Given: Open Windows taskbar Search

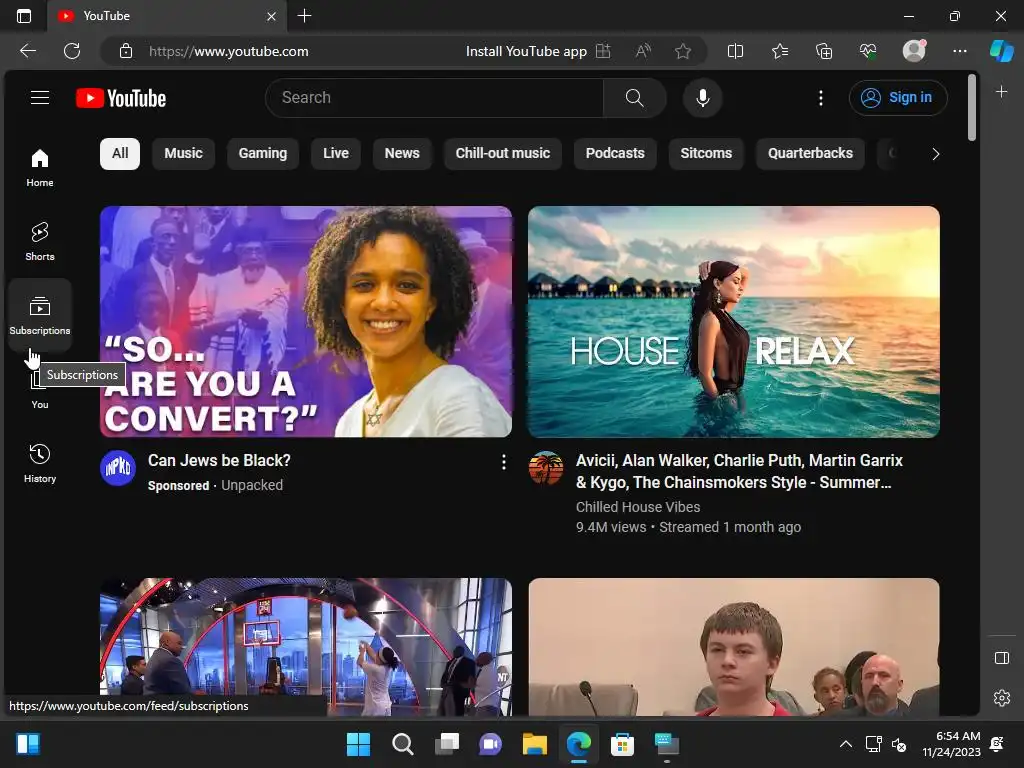Looking at the screenshot, I should click(x=402, y=744).
